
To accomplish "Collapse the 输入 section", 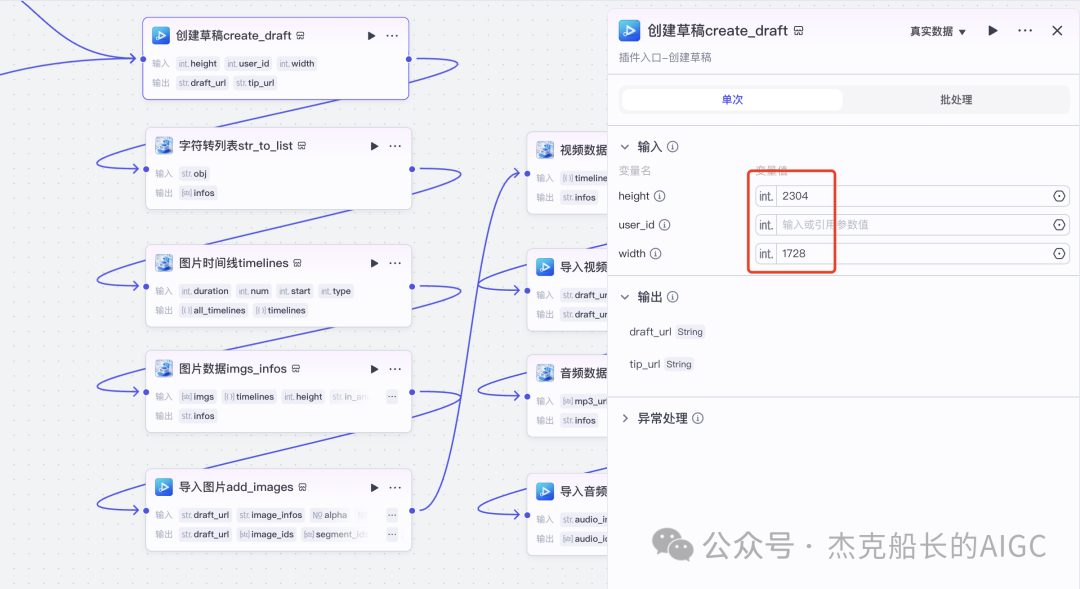I will pos(625,147).
